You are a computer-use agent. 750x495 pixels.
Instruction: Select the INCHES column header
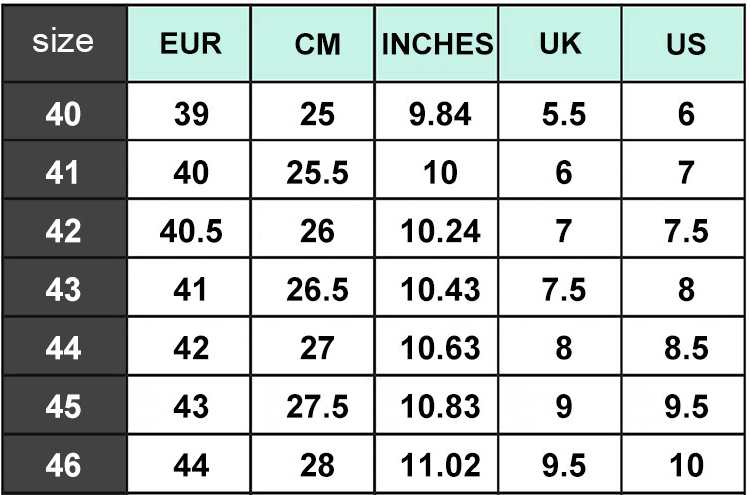coord(438,43)
